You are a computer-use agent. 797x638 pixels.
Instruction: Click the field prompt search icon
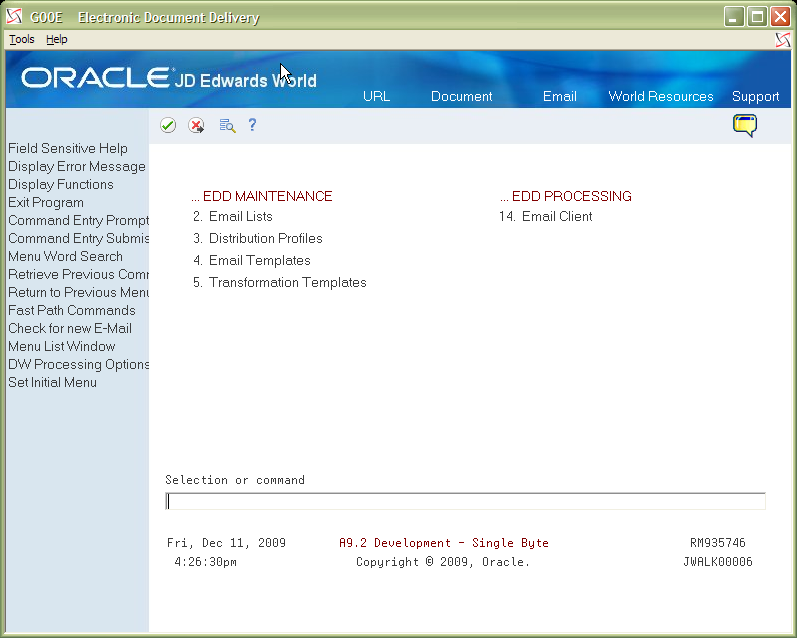click(x=227, y=125)
